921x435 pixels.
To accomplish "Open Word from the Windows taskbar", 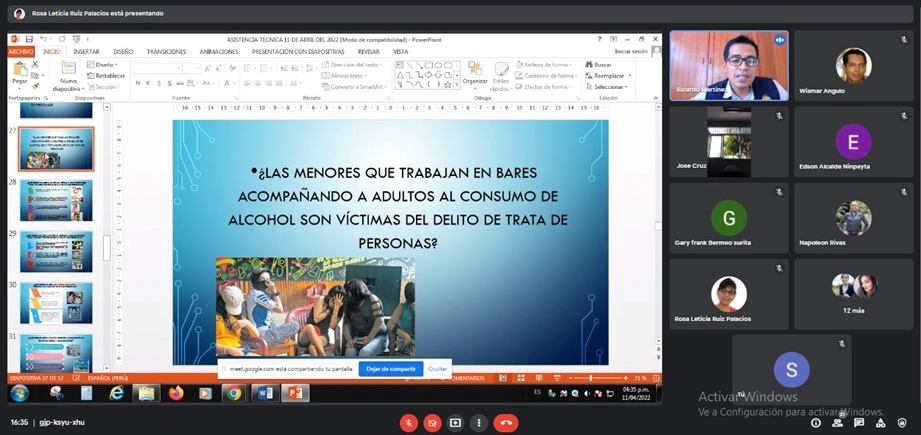I will 264,393.
